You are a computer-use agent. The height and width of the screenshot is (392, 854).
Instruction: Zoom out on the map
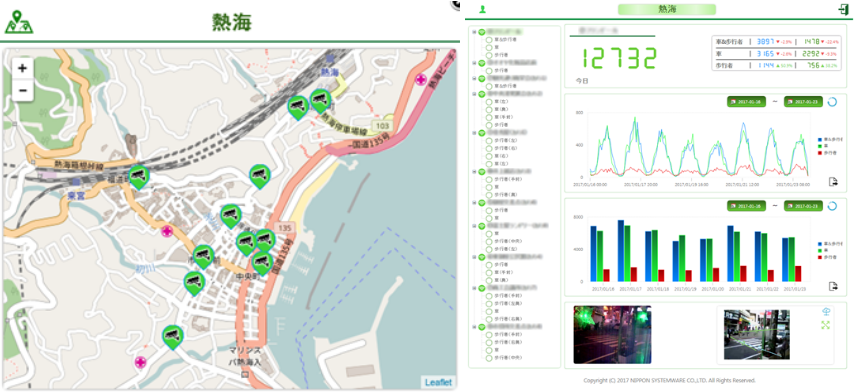click(22, 90)
